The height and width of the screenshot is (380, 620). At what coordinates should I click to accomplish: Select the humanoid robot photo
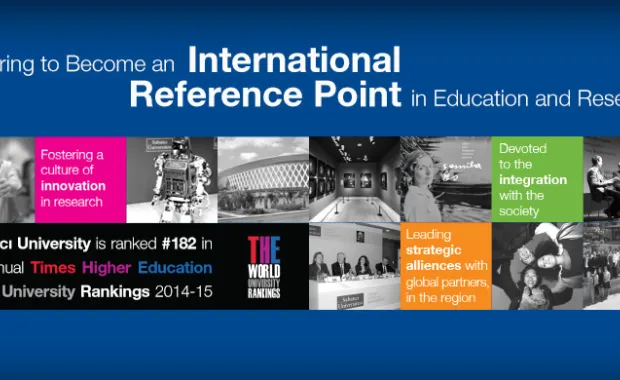coord(172,180)
